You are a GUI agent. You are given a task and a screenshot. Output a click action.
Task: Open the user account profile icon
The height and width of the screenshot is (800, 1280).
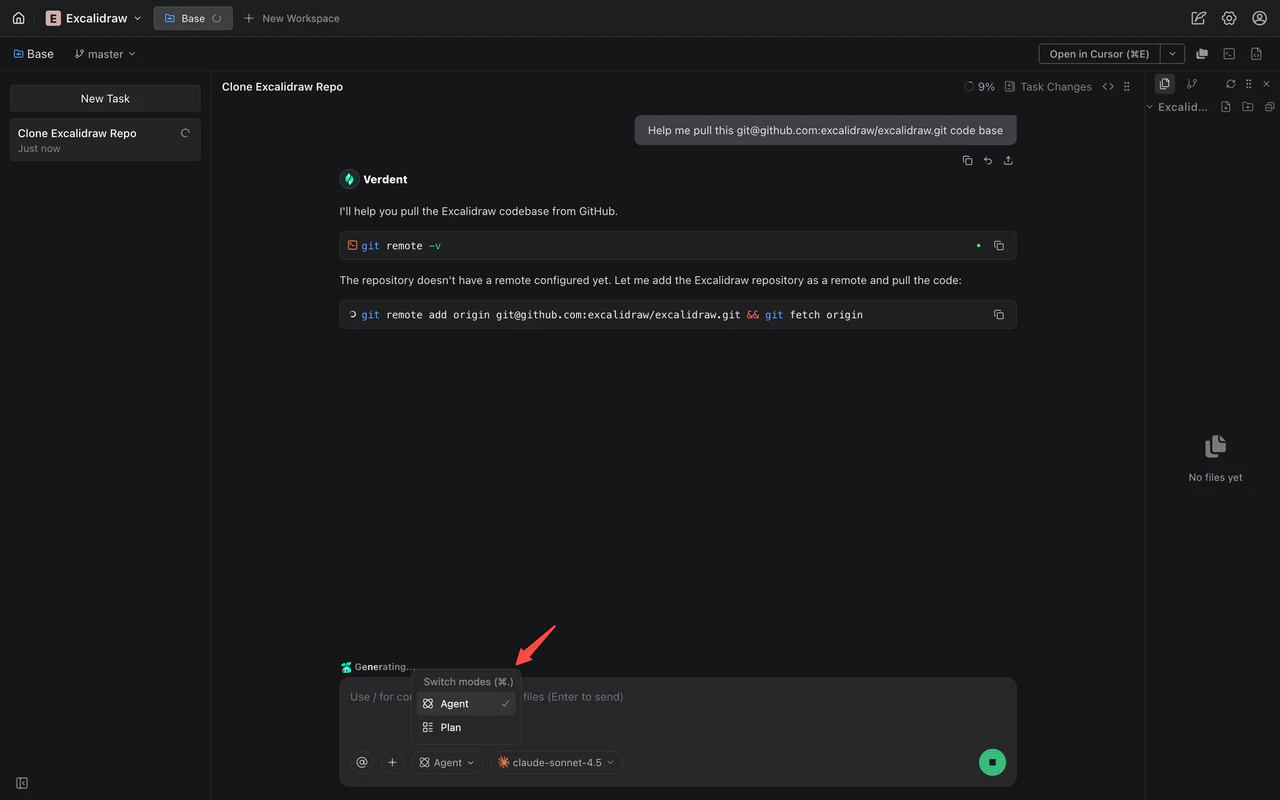point(1260,18)
